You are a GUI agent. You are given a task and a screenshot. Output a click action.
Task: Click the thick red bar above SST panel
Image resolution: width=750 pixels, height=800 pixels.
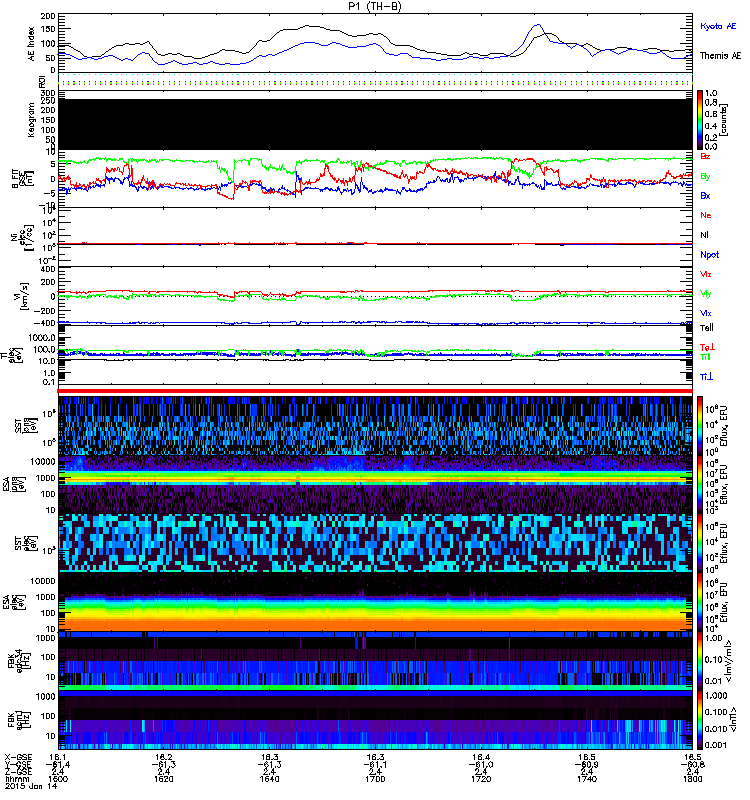[376, 391]
